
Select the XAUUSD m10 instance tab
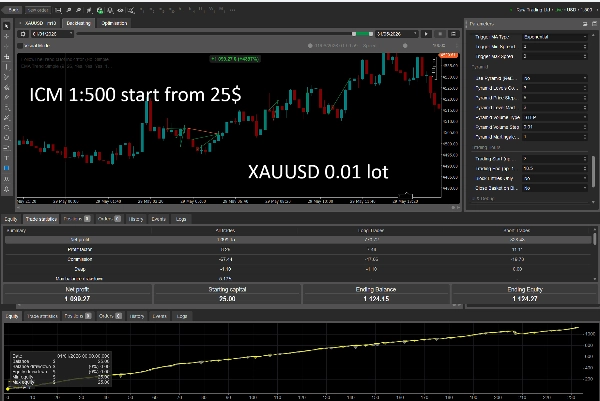38,23
